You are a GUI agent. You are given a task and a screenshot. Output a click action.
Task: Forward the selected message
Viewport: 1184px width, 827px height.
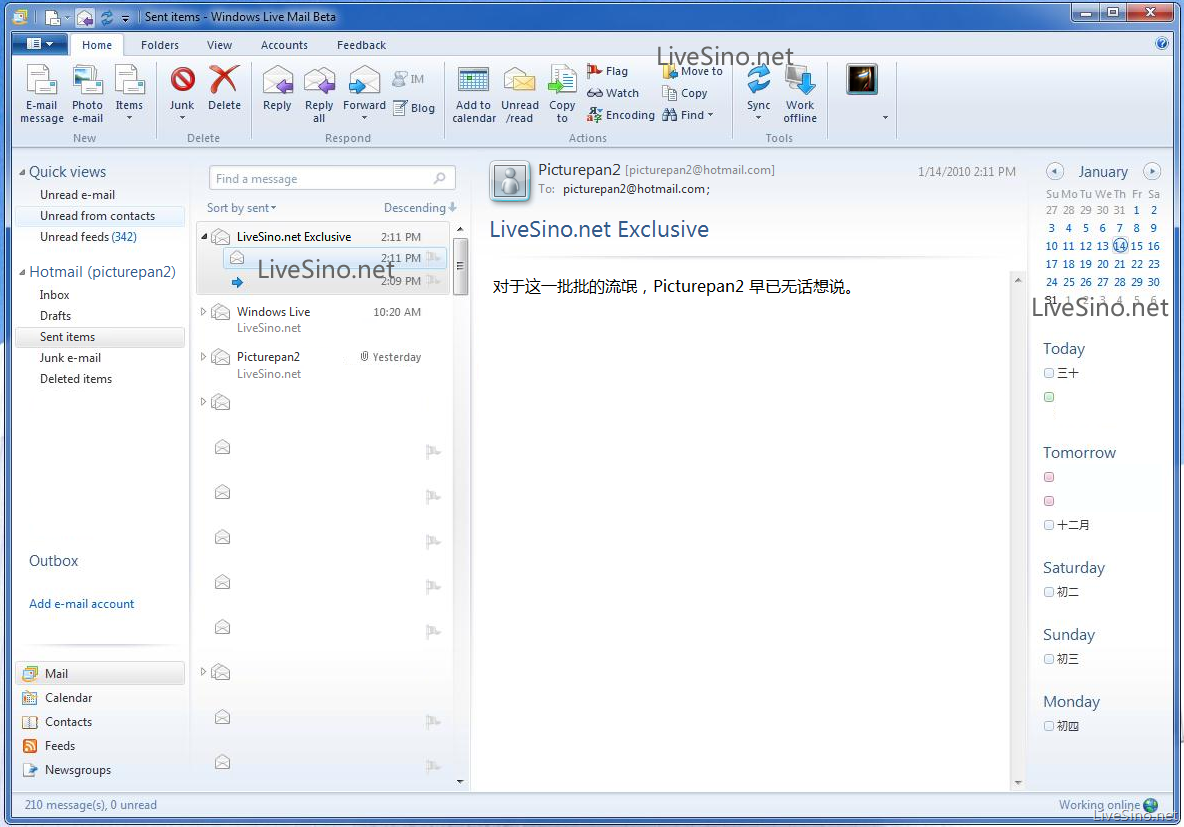(x=364, y=94)
